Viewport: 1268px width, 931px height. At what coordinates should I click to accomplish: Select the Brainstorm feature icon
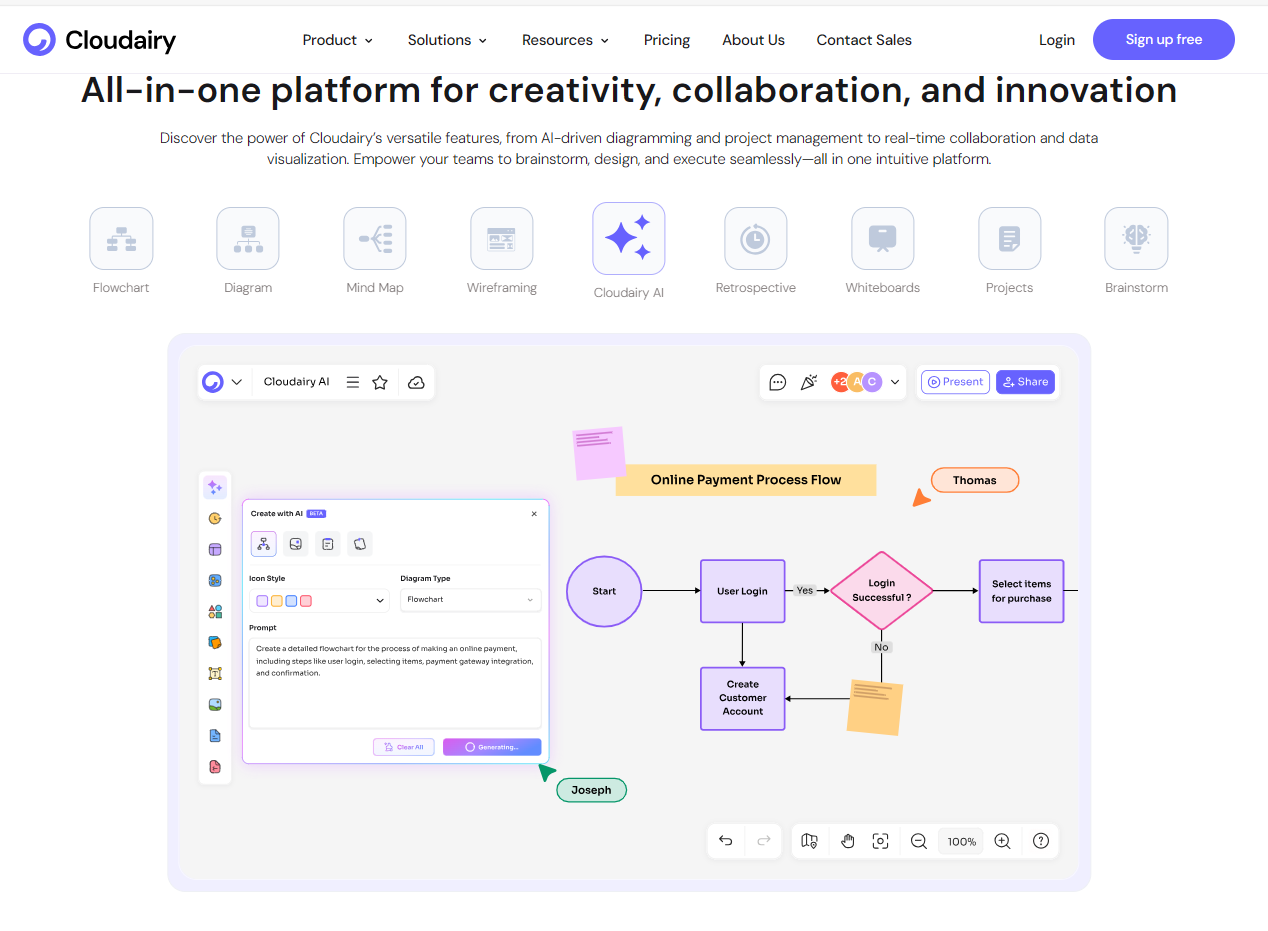click(x=1136, y=238)
